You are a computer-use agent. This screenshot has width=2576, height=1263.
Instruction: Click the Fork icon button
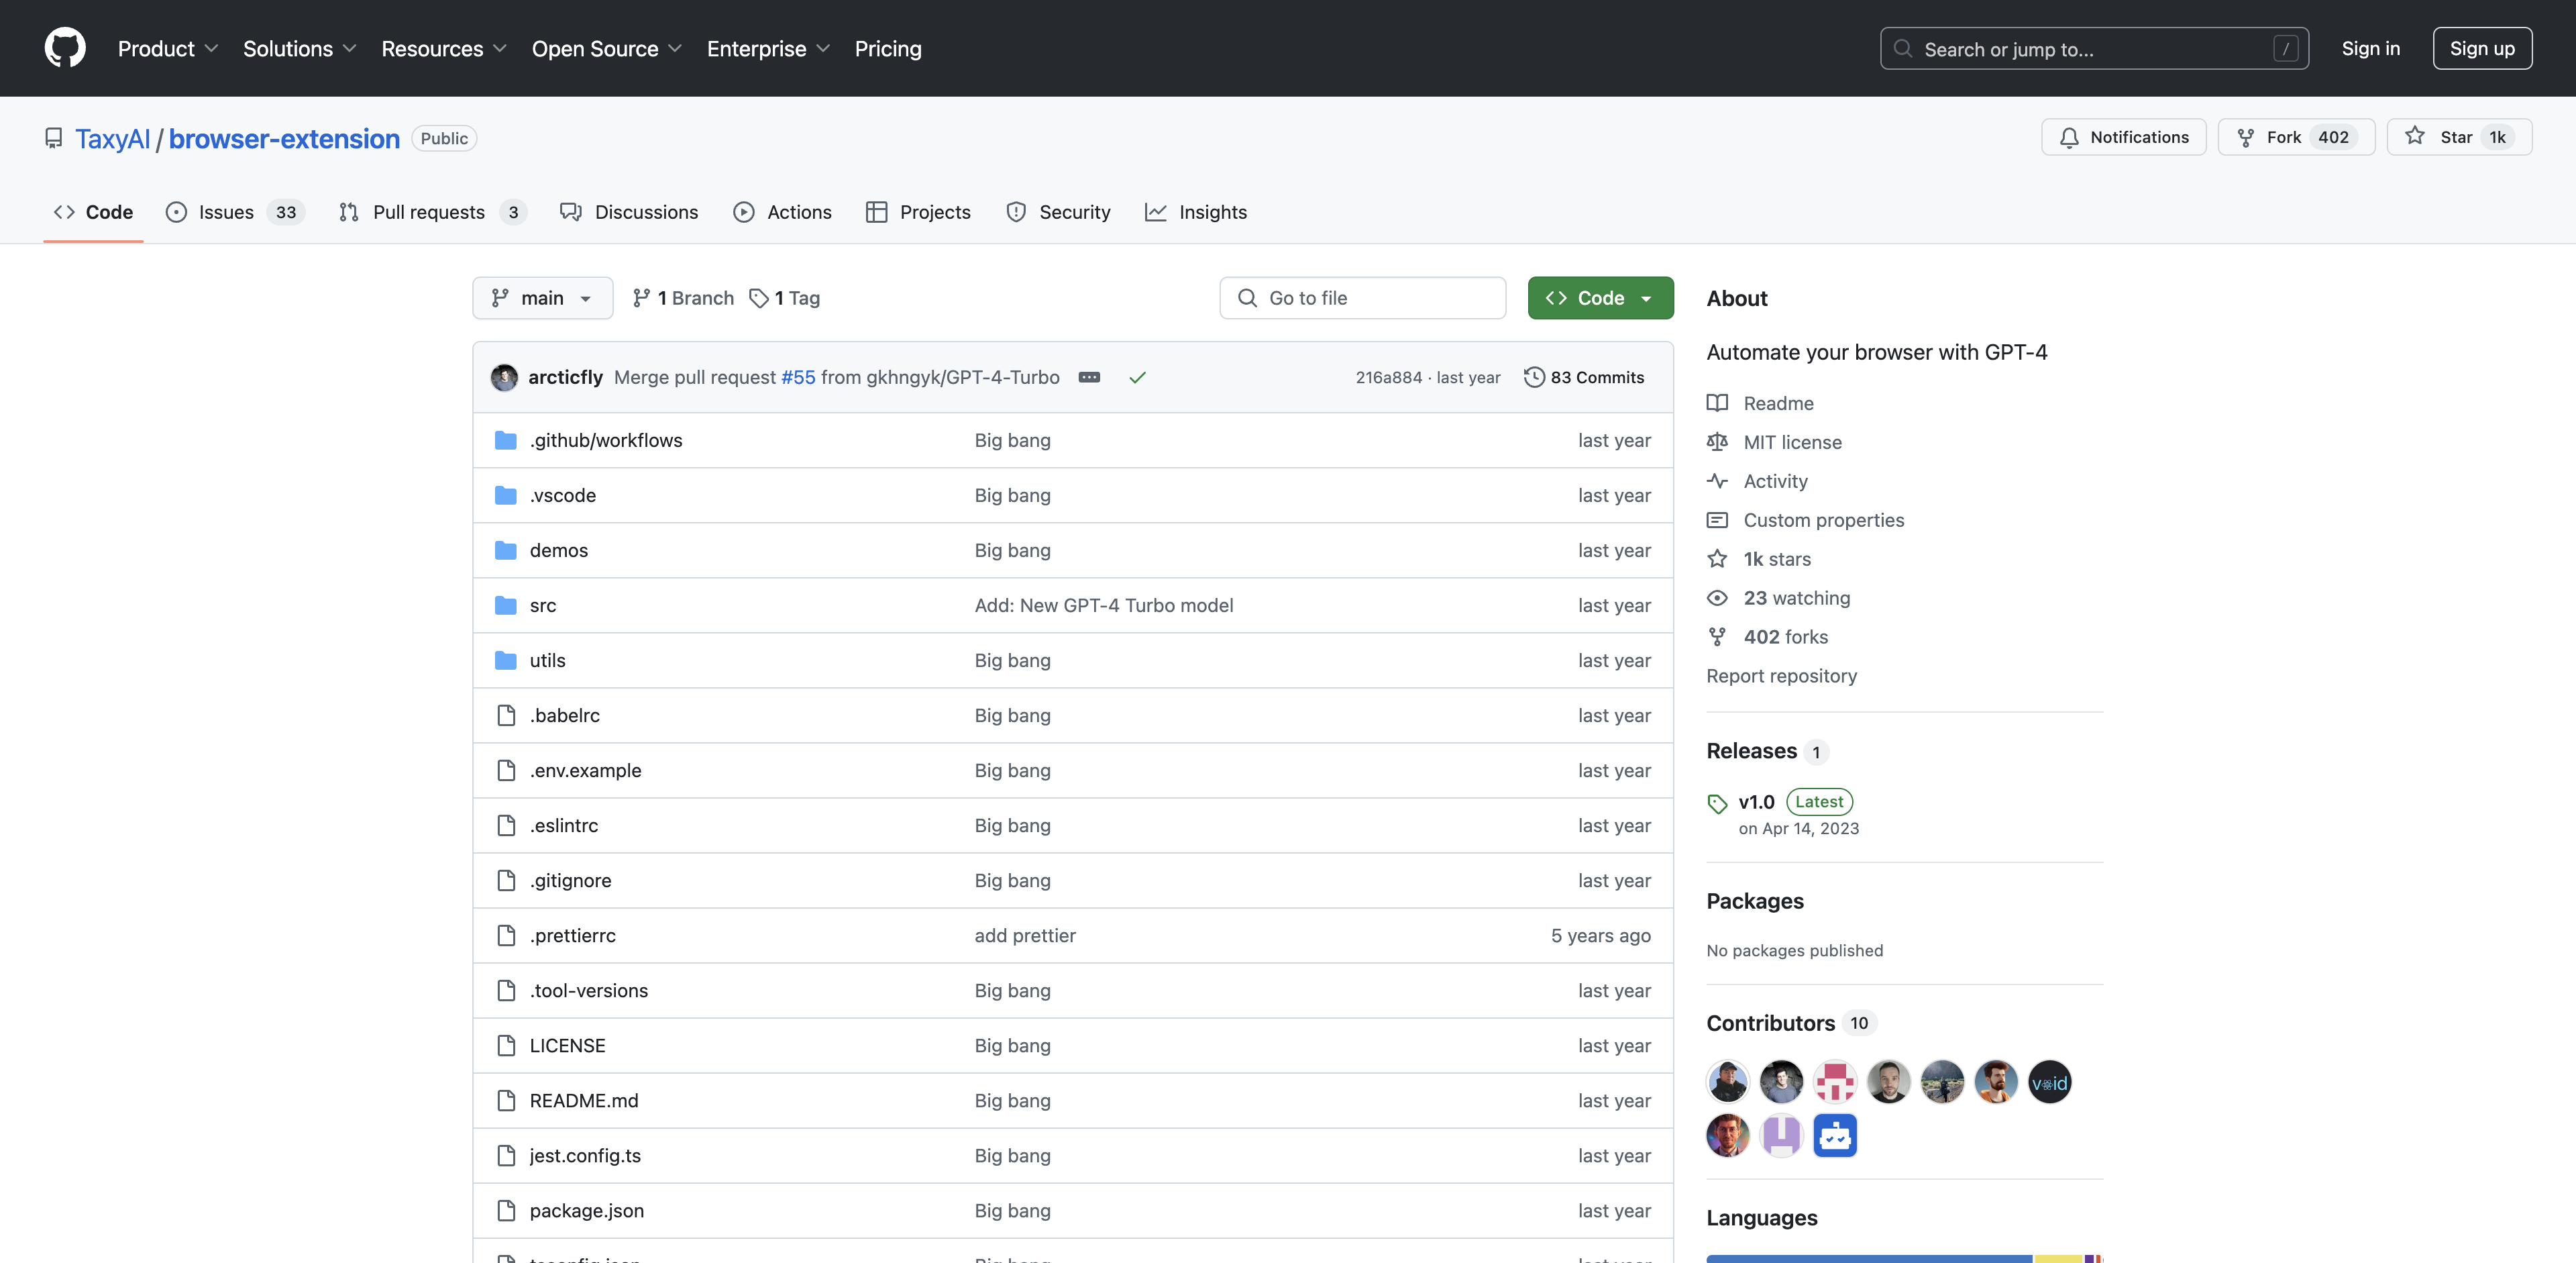[x=2245, y=137]
